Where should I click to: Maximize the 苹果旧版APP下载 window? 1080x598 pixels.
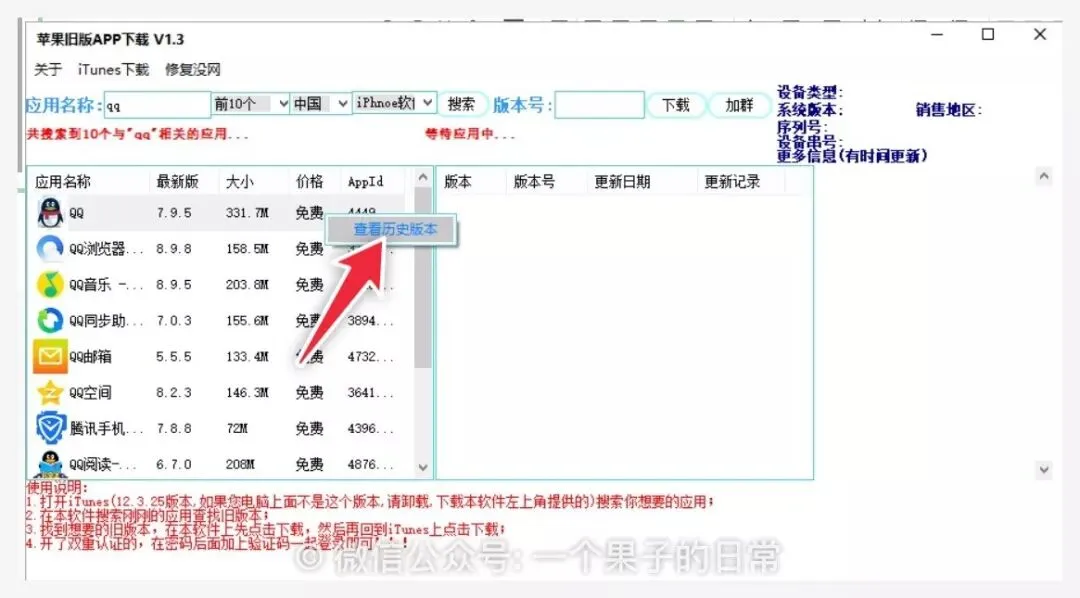(x=988, y=34)
